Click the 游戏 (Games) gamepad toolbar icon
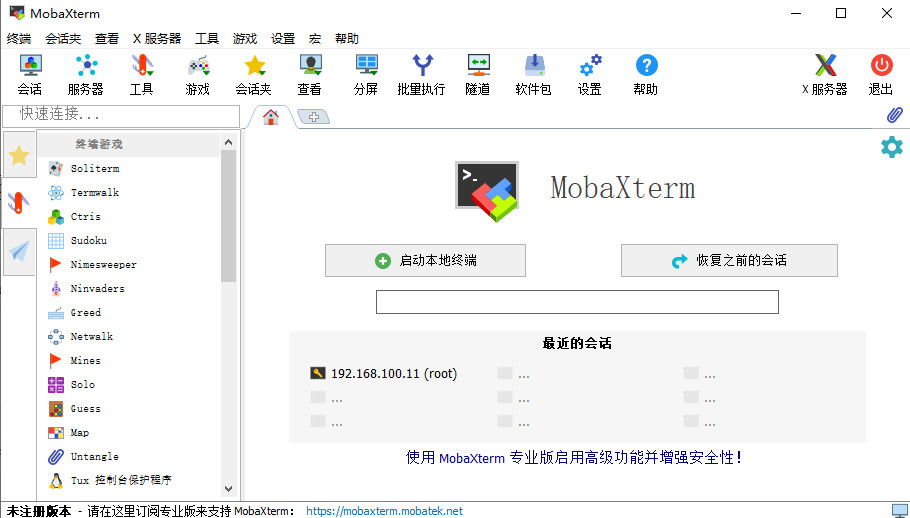Viewport: 910px width, 518px height. click(x=198, y=75)
